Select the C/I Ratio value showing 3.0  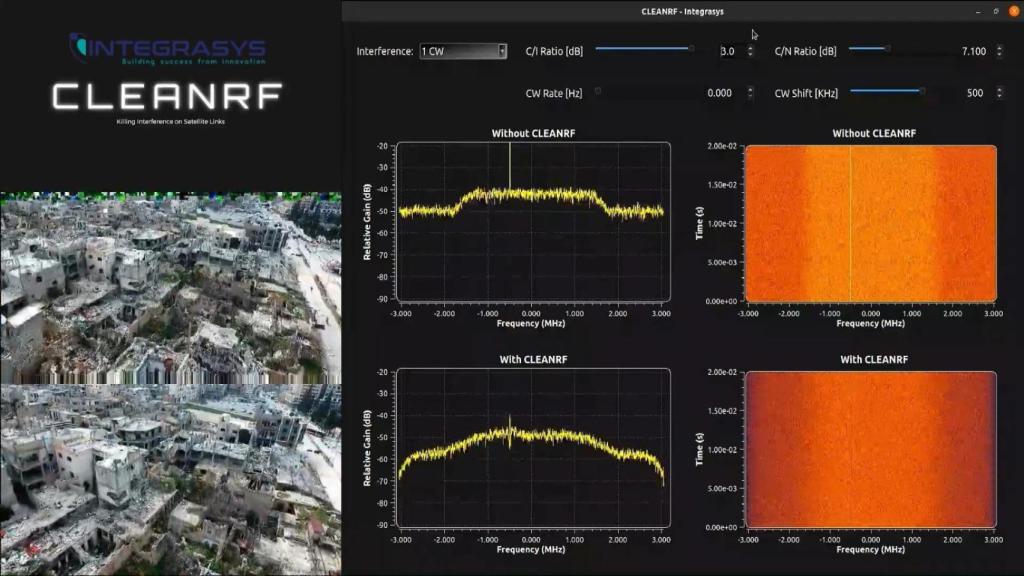pyautogui.click(x=725, y=51)
